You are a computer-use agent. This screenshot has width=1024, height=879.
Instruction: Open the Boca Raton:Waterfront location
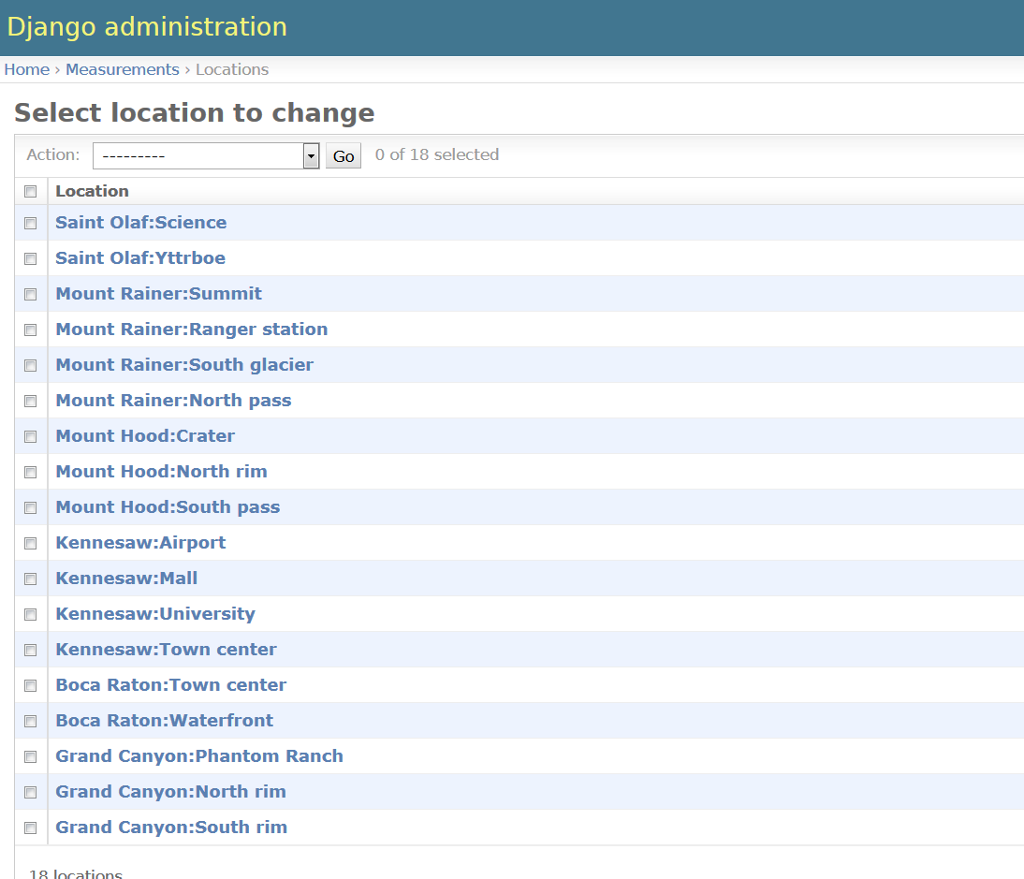pyautogui.click(x=165, y=721)
